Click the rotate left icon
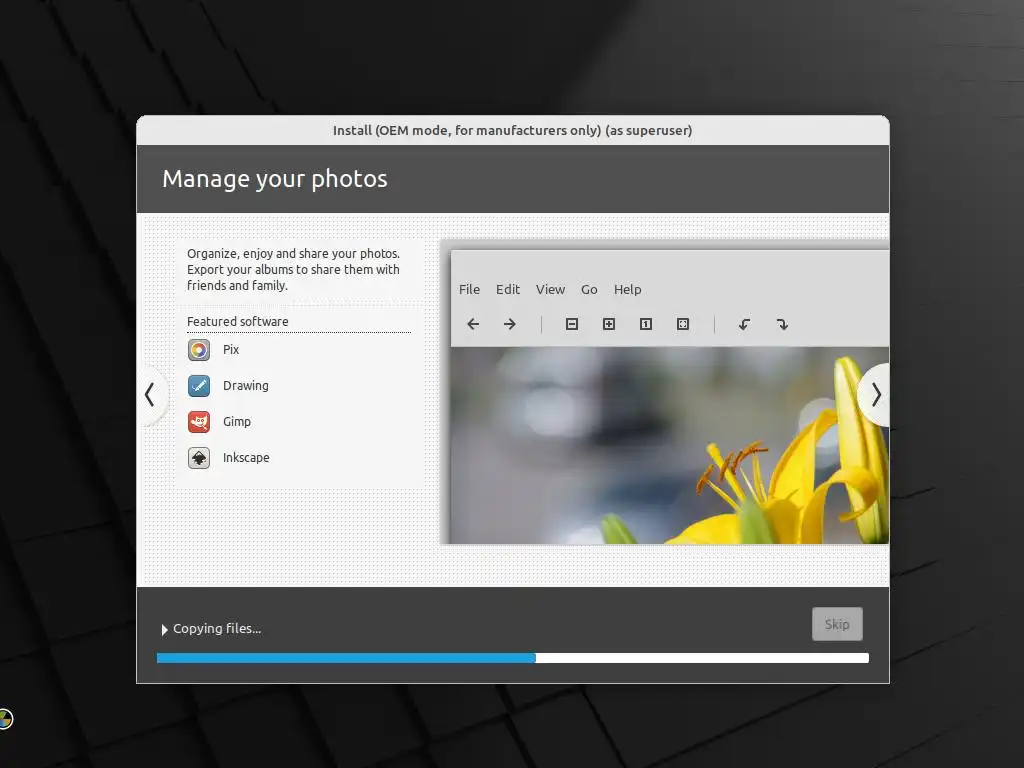 click(x=744, y=324)
